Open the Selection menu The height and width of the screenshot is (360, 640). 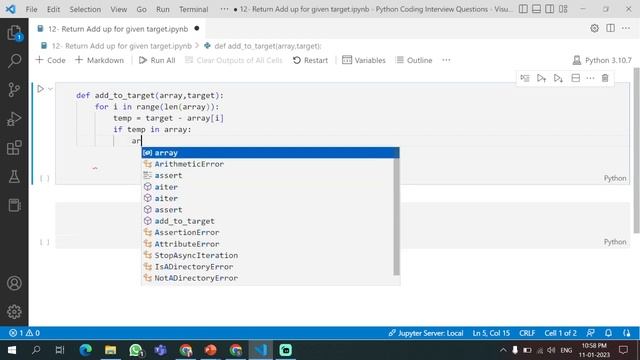click(85, 9)
